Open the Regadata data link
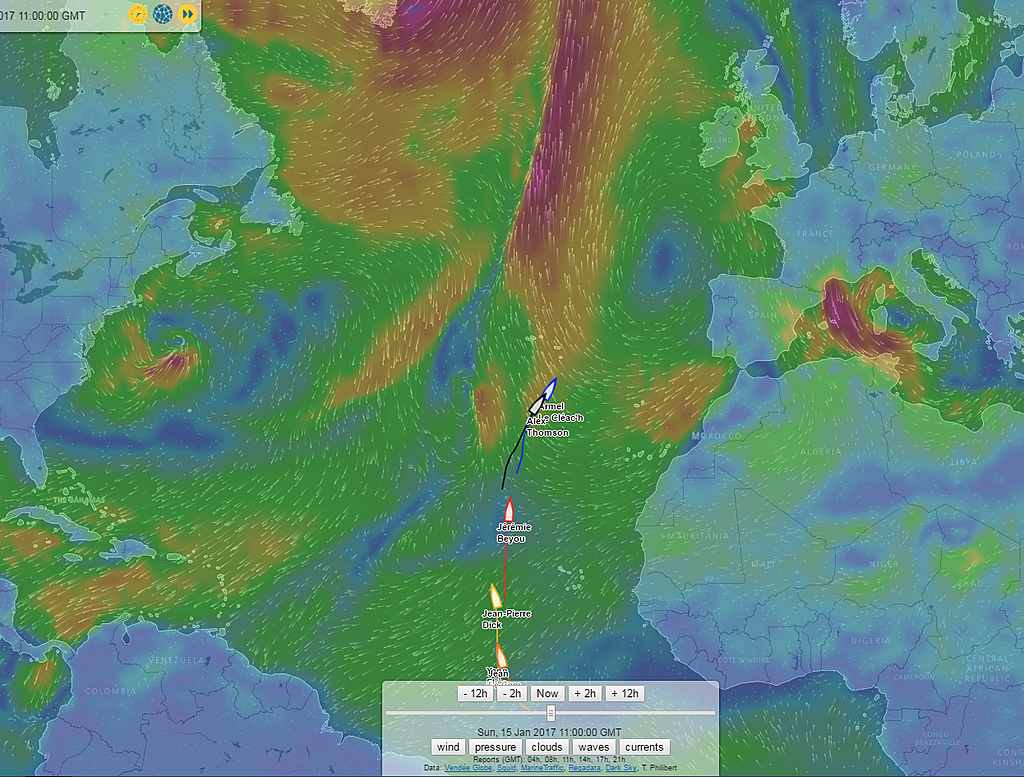Screen dimensions: 1024x777 click(x=584, y=768)
